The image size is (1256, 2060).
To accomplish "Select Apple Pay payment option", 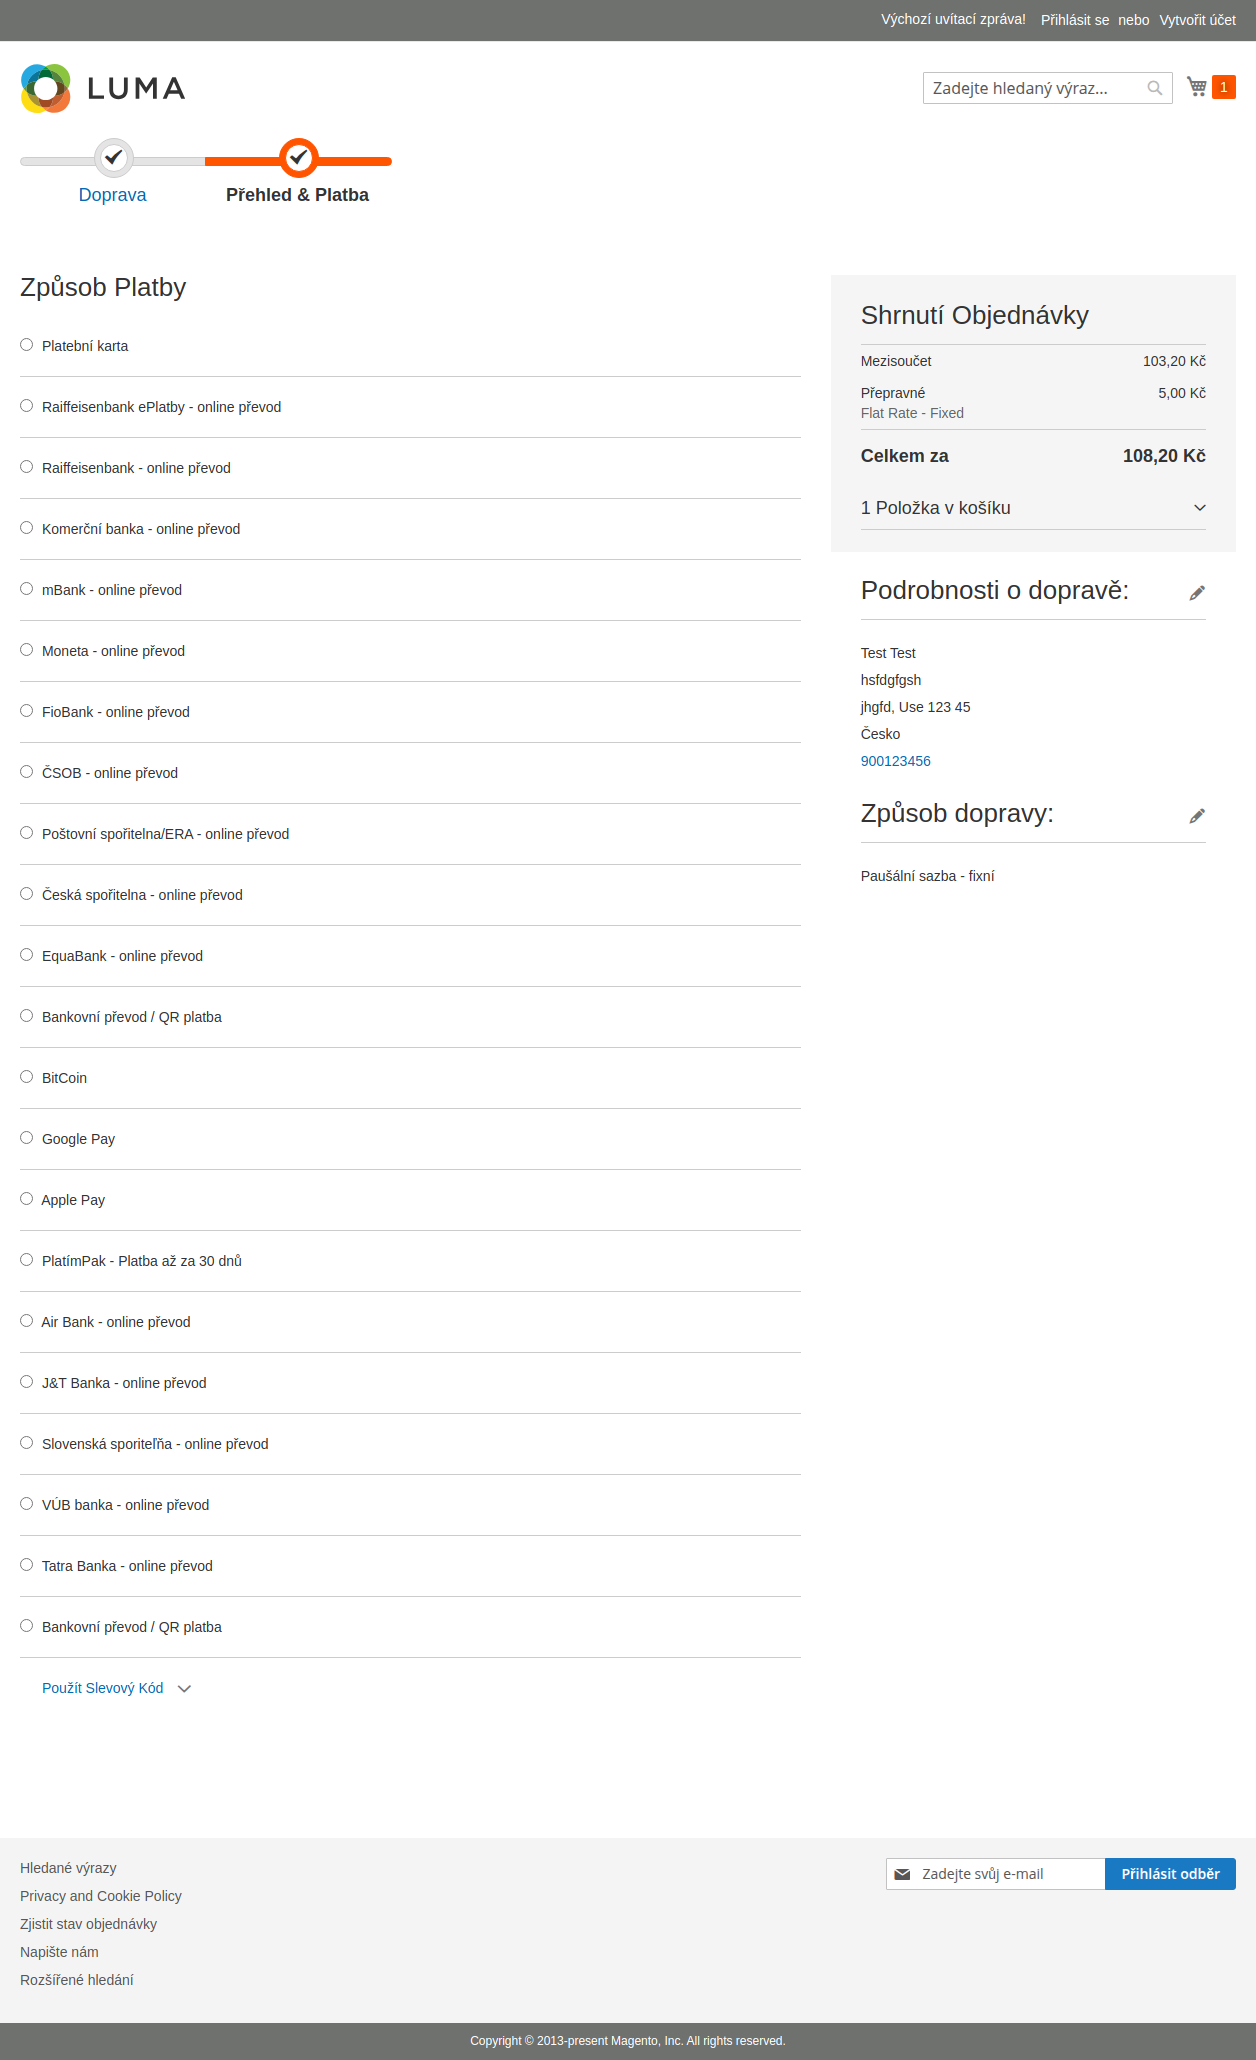I will point(27,1199).
